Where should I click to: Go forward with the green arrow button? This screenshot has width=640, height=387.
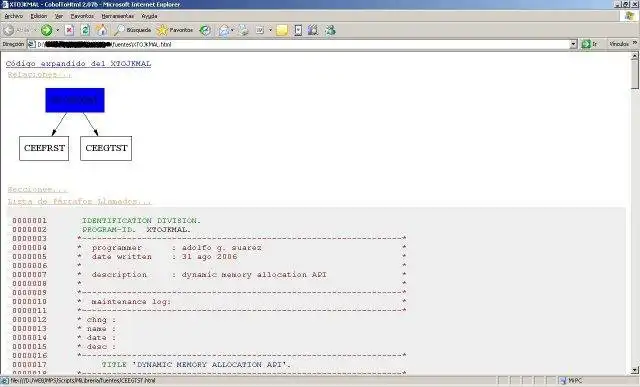tap(46, 30)
